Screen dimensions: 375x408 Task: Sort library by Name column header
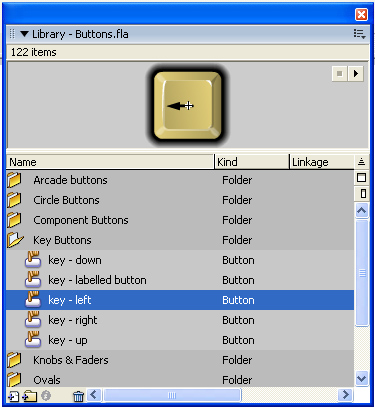110,162
